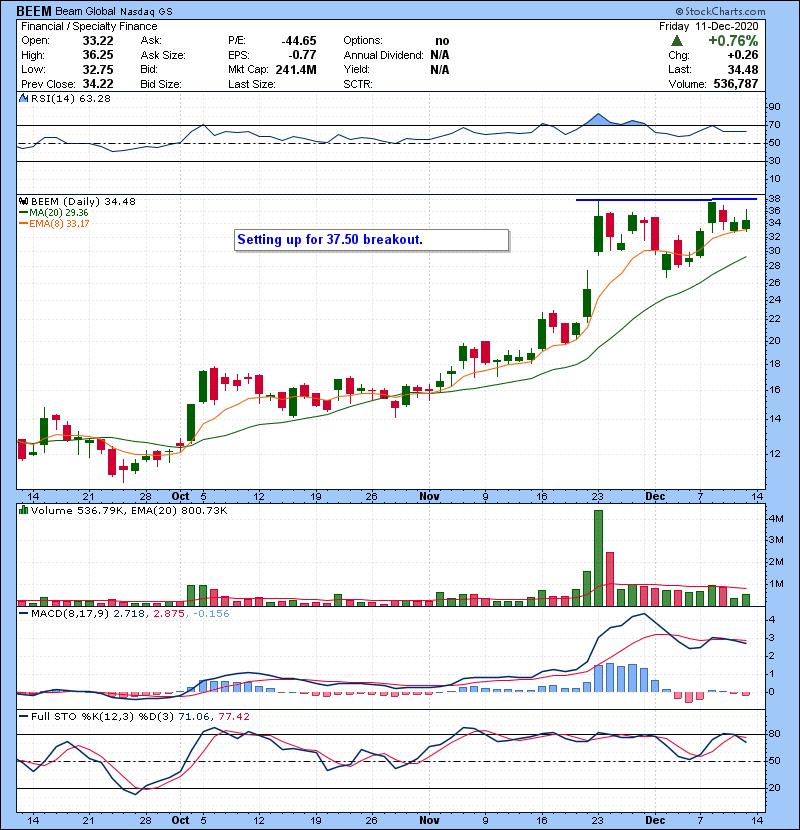Click the P/E value -44.65
This screenshot has width=800, height=830.
pyautogui.click(x=299, y=41)
